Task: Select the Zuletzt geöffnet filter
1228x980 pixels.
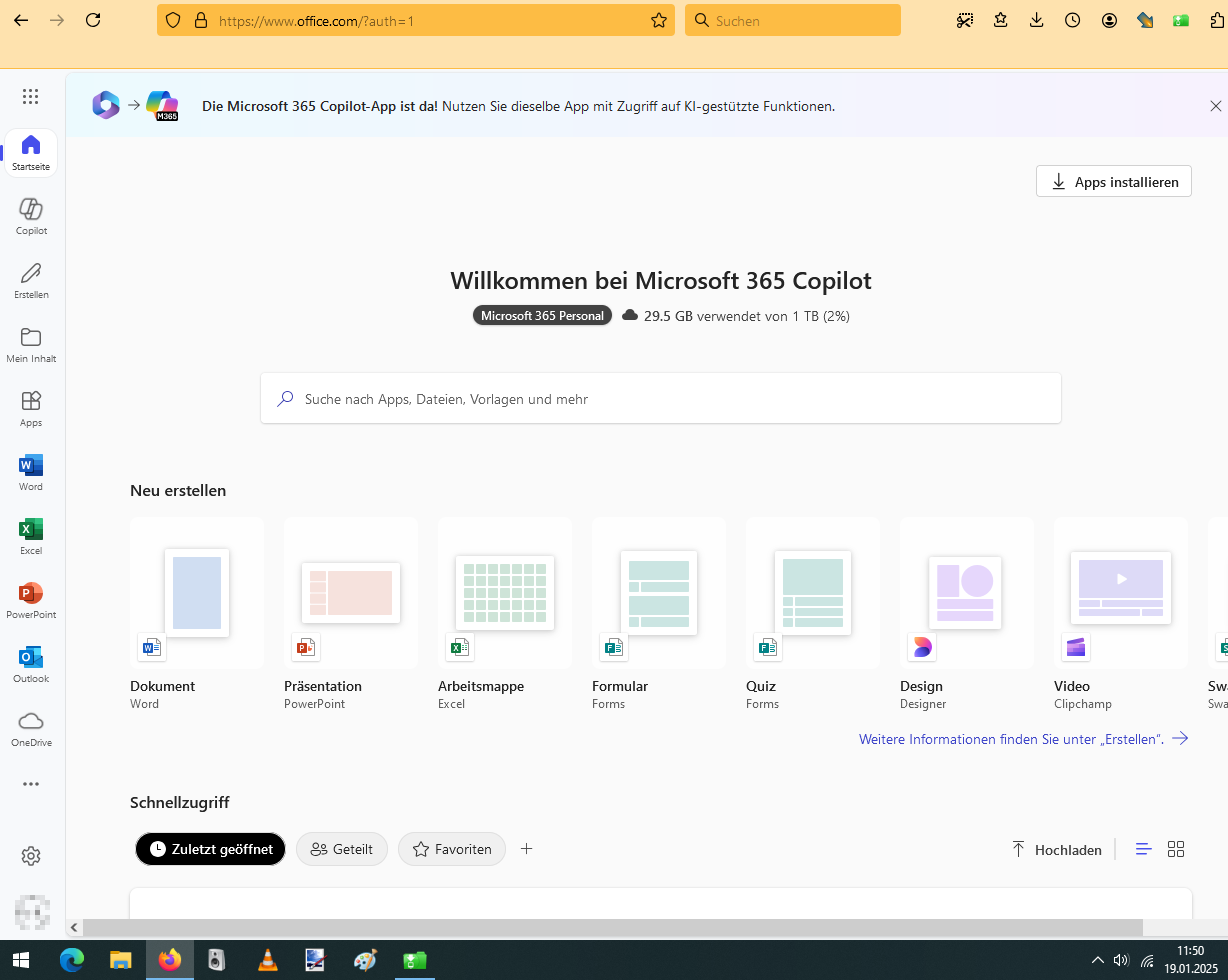Action: pos(211,849)
